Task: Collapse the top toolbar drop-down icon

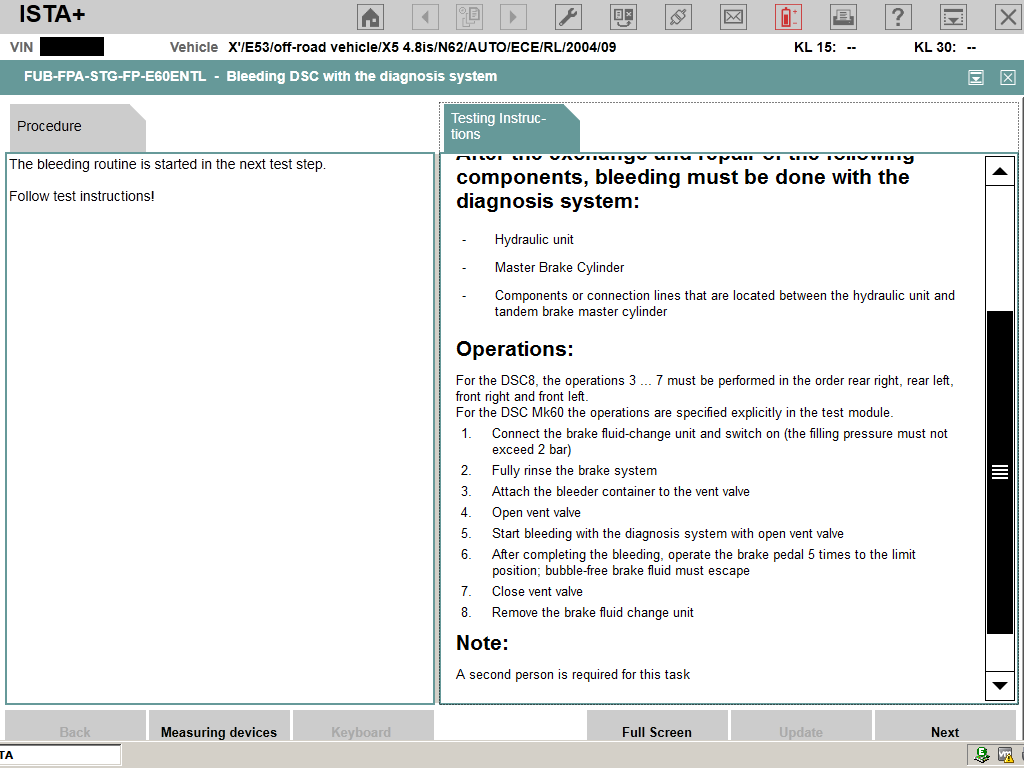Action: [x=954, y=17]
